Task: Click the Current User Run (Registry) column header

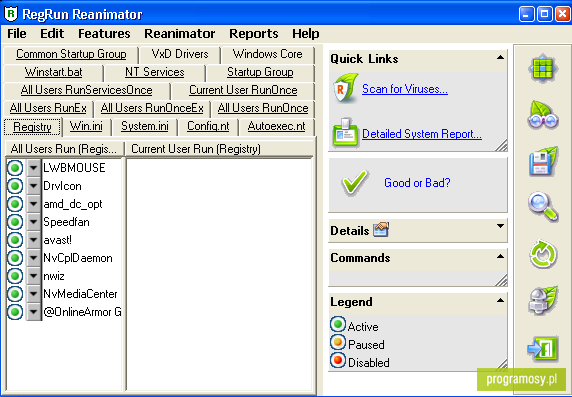Action: coord(219,149)
